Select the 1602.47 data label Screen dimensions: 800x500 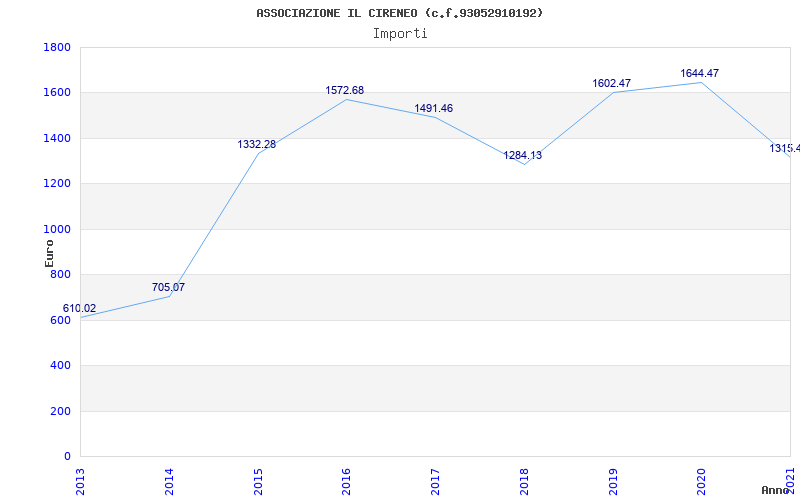click(x=611, y=83)
